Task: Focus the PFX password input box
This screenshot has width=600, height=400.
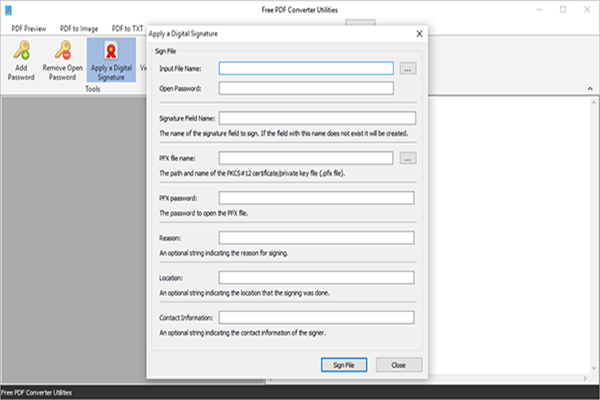Action: pyautogui.click(x=317, y=198)
